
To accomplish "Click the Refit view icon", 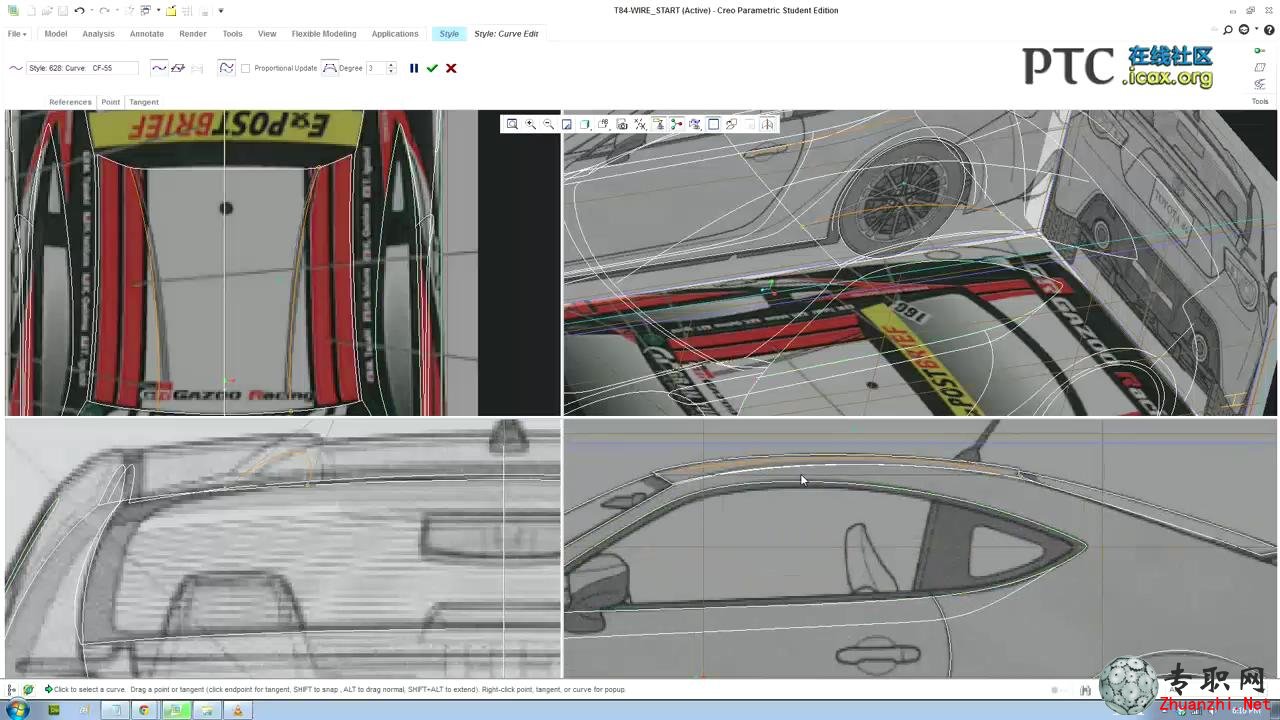I will (x=512, y=124).
